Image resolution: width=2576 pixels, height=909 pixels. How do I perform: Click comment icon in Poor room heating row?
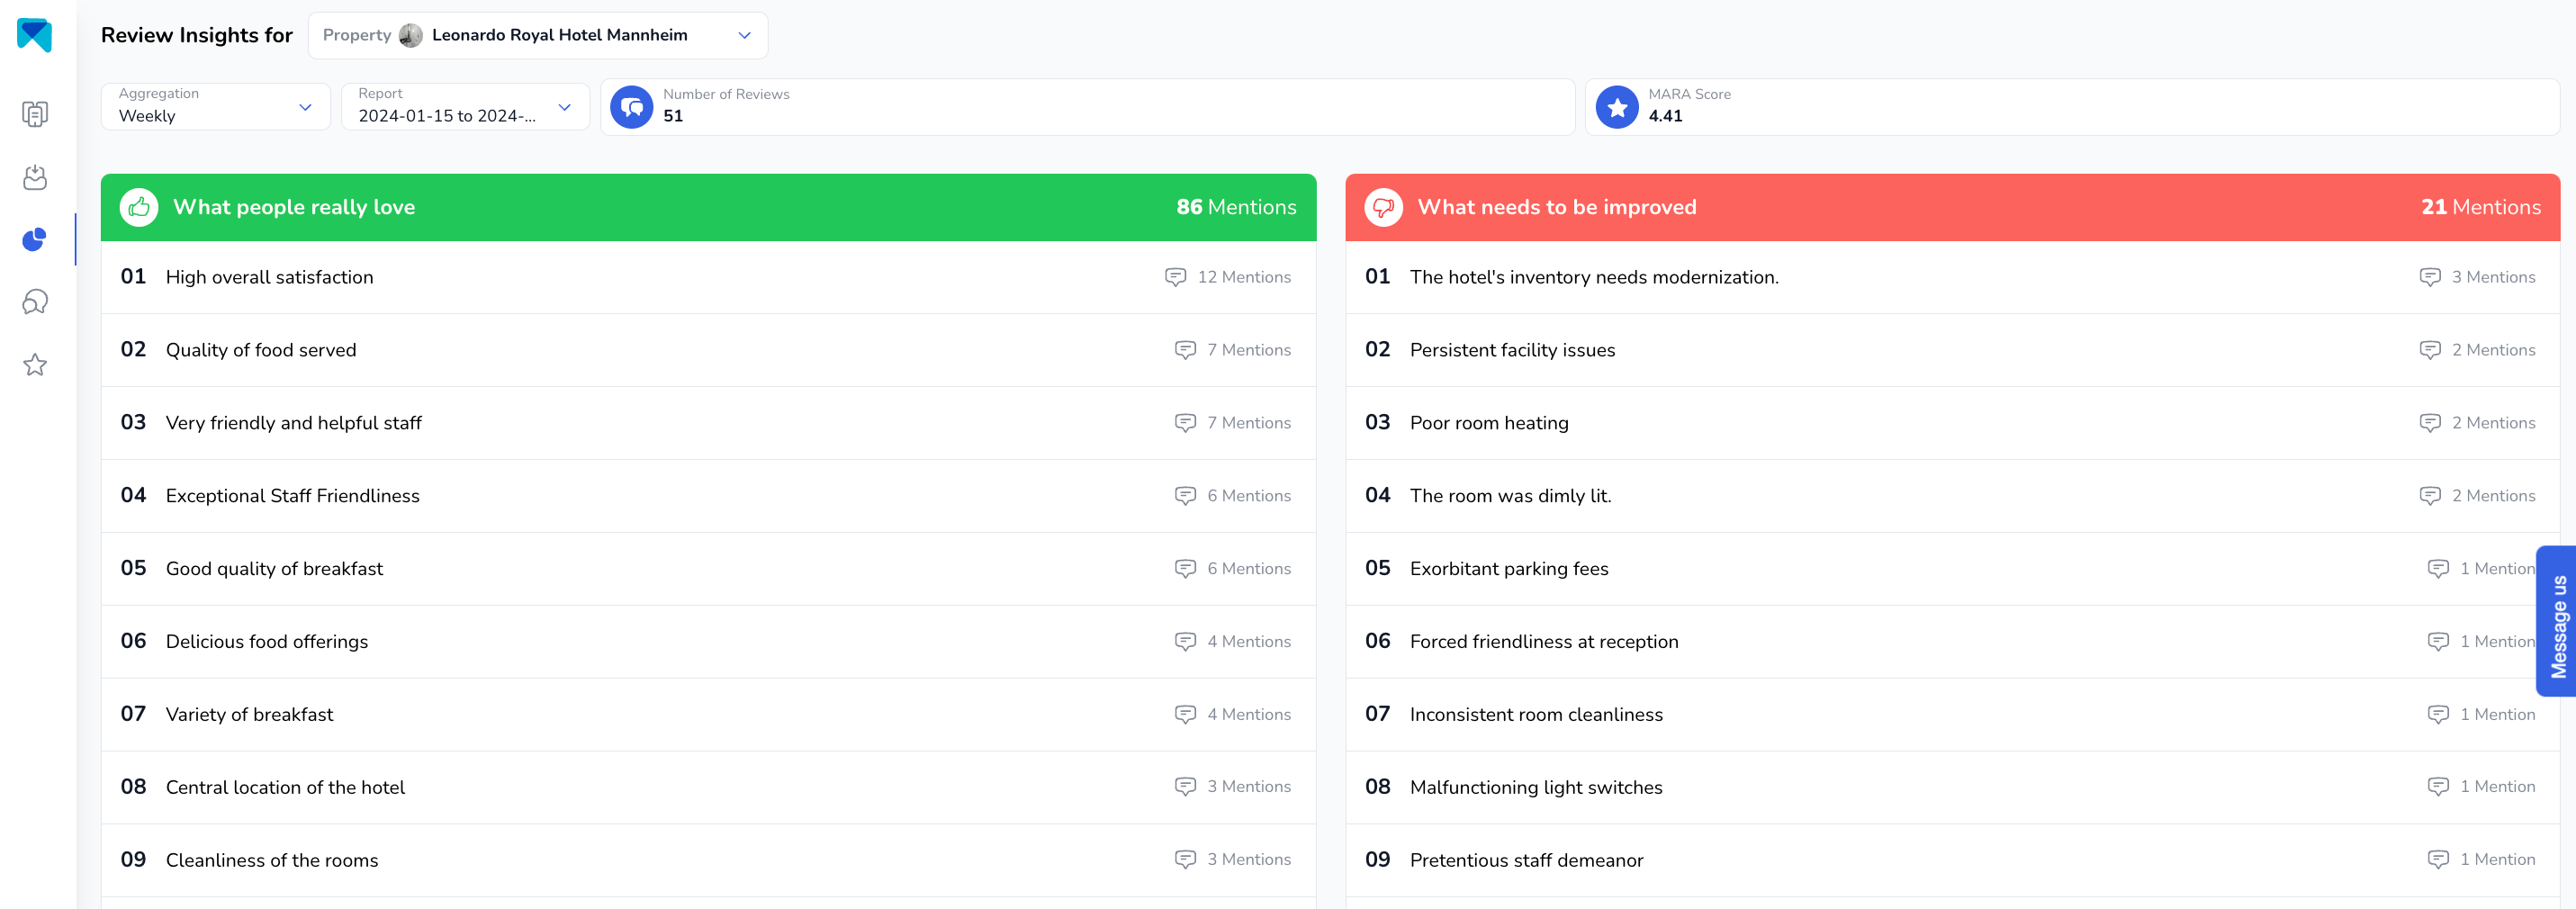pos(2430,423)
